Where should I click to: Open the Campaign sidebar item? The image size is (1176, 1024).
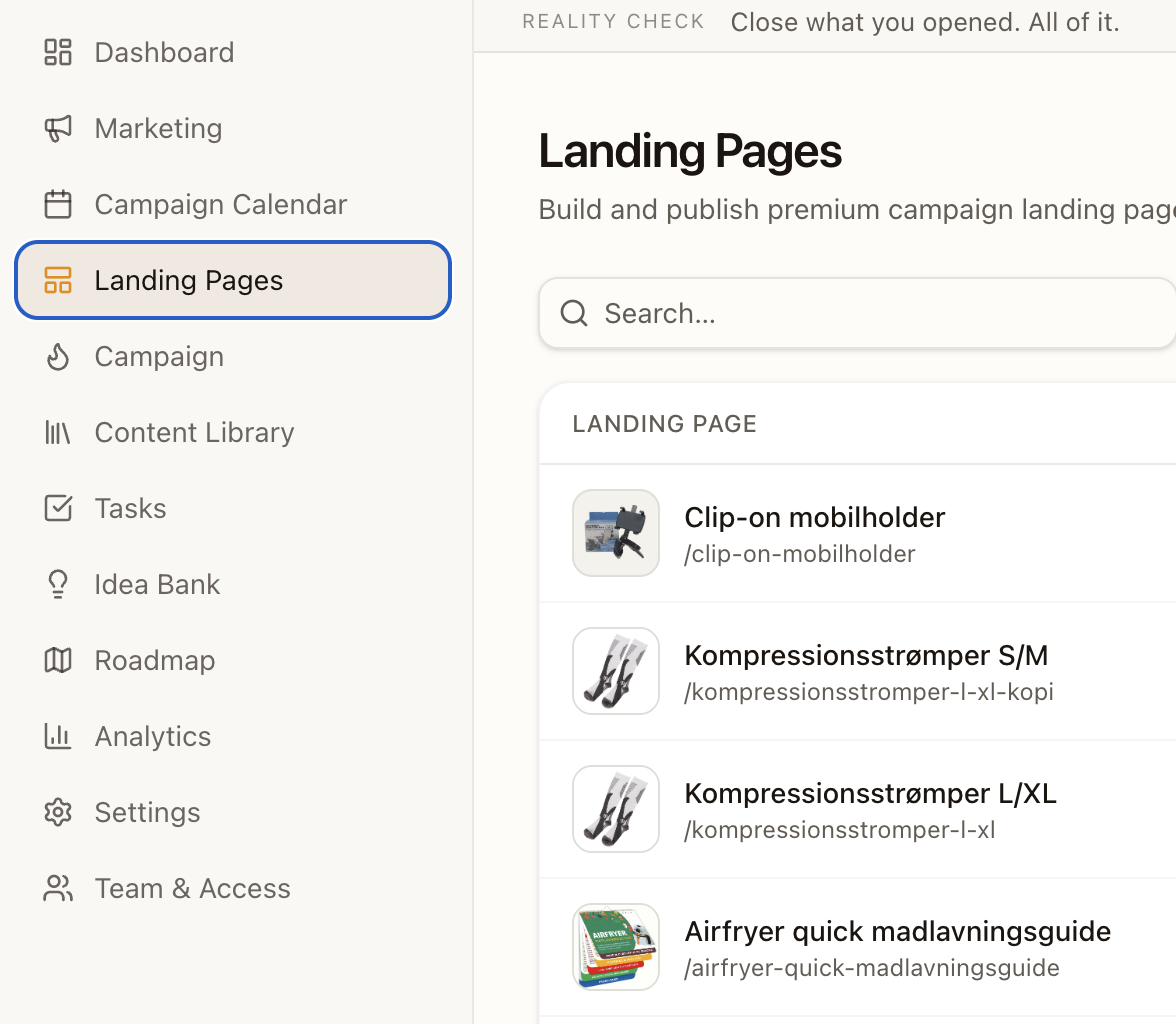(x=233, y=356)
